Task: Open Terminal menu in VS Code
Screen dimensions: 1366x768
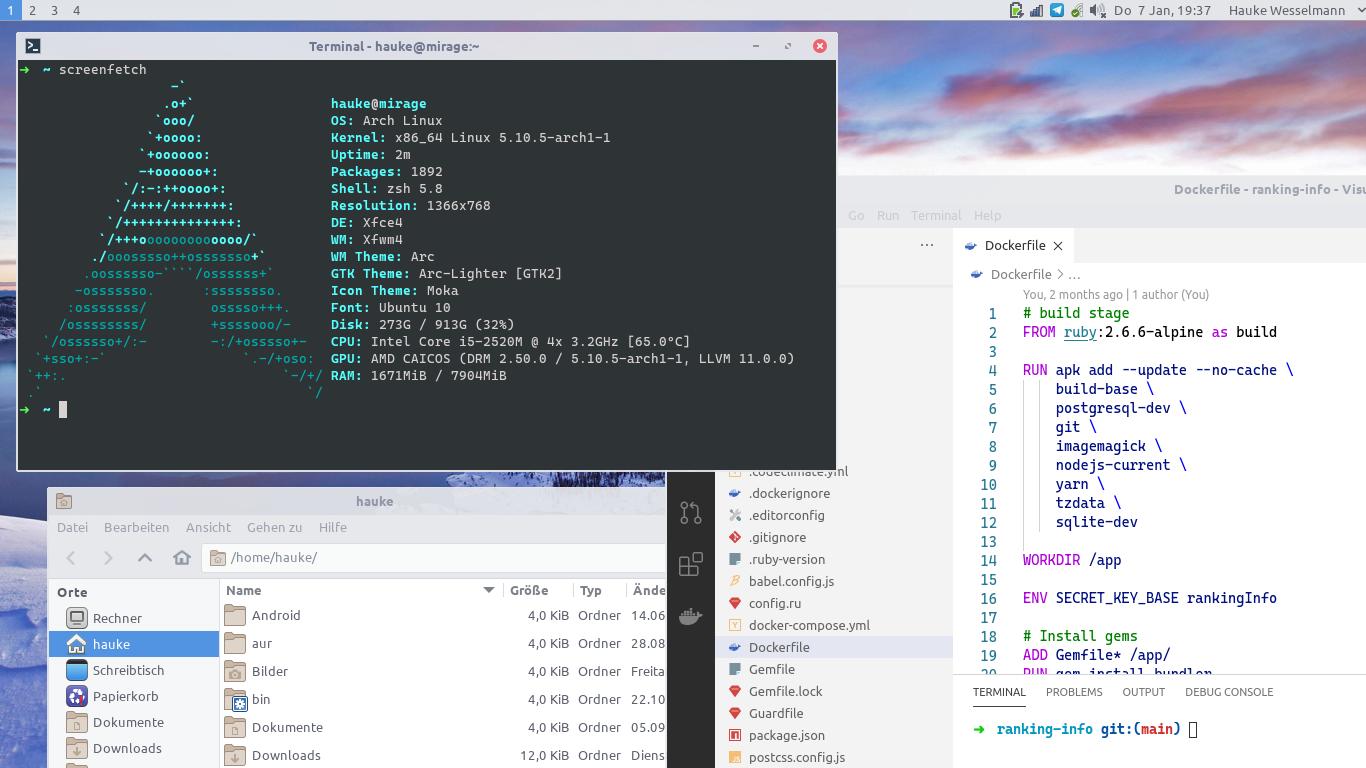Action: coord(936,215)
